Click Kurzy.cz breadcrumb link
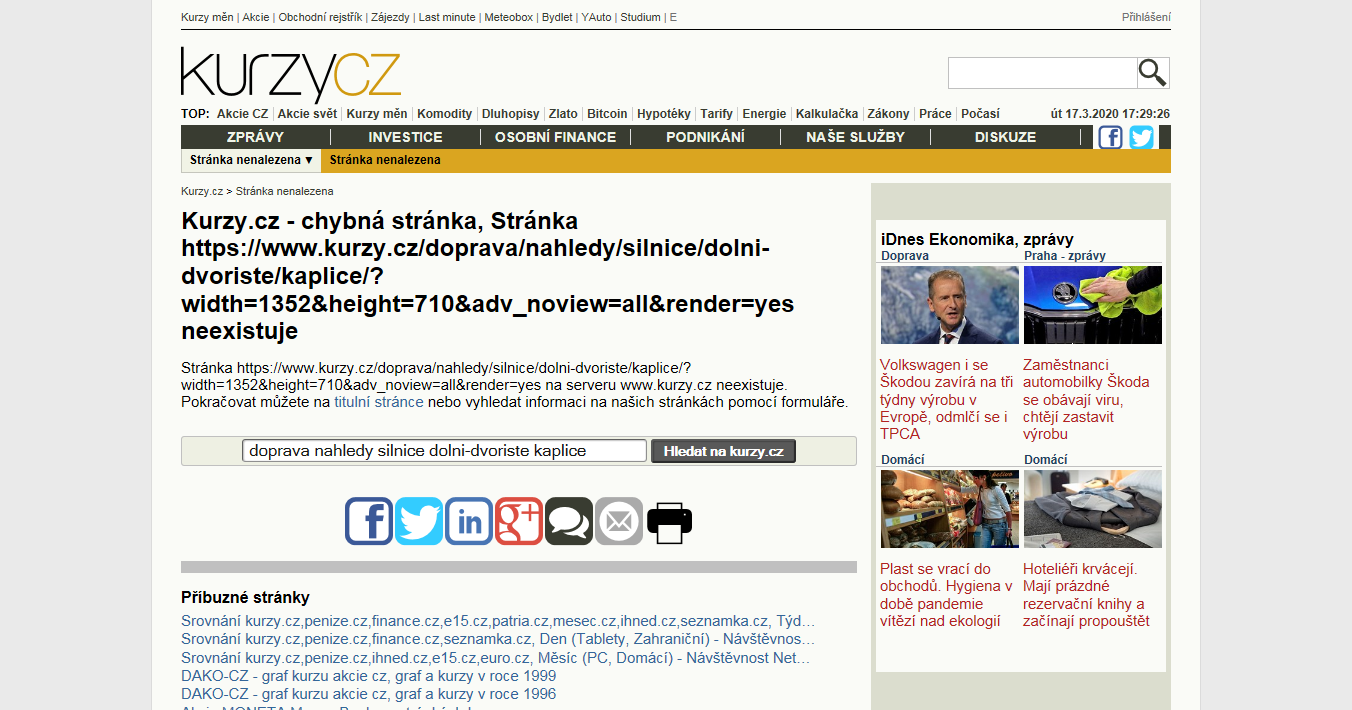This screenshot has width=1352, height=710. (x=202, y=191)
